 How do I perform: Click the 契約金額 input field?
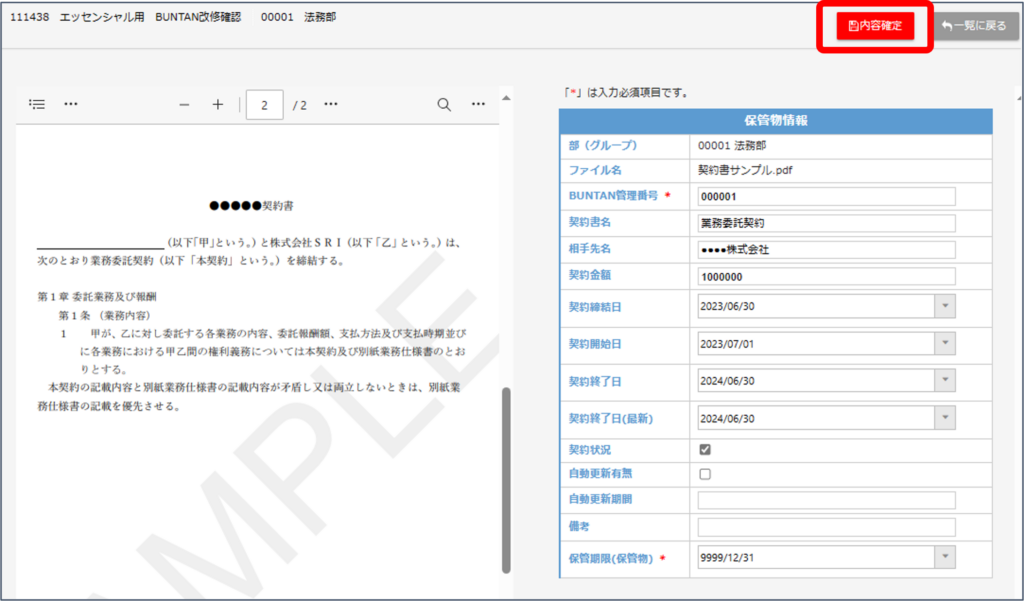826,276
